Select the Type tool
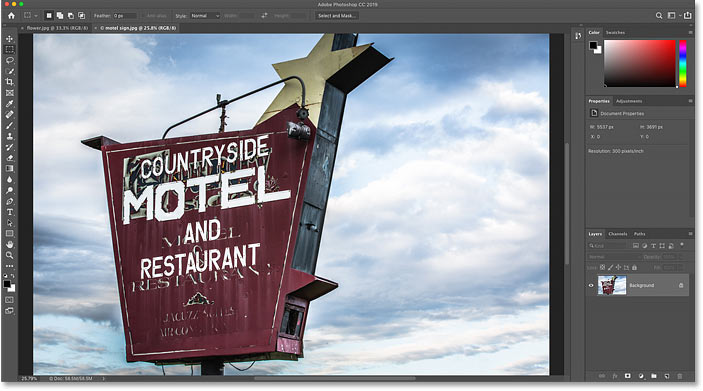The image size is (703, 391). point(9,212)
